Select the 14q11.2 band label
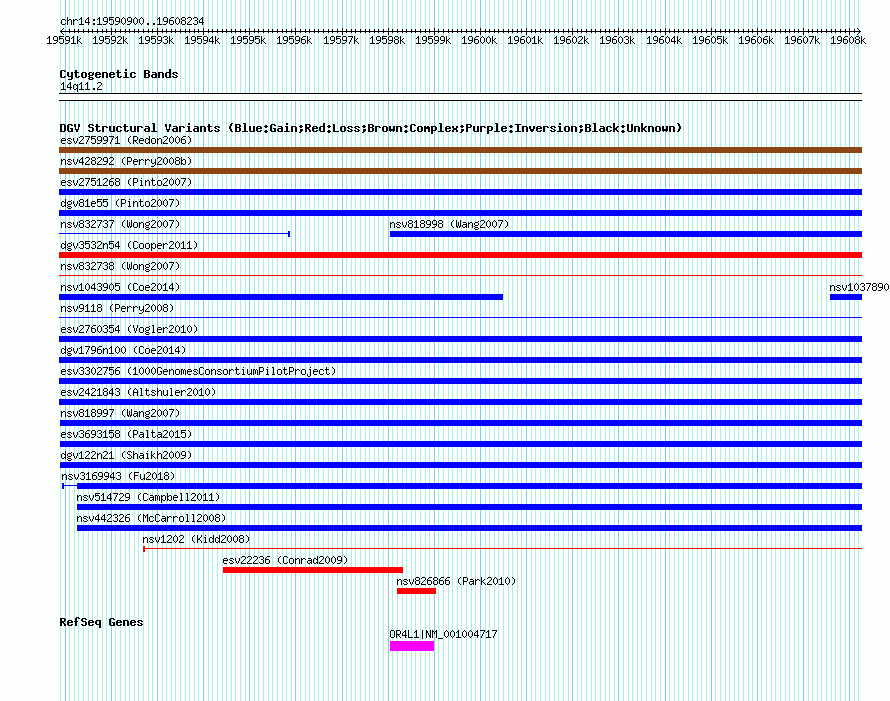This screenshot has width=890, height=701. 81,86
